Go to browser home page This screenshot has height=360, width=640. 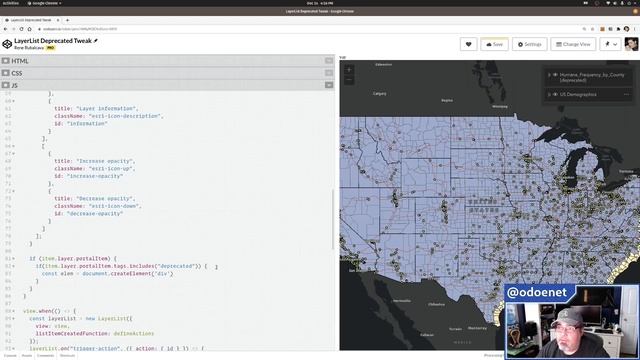29,29
